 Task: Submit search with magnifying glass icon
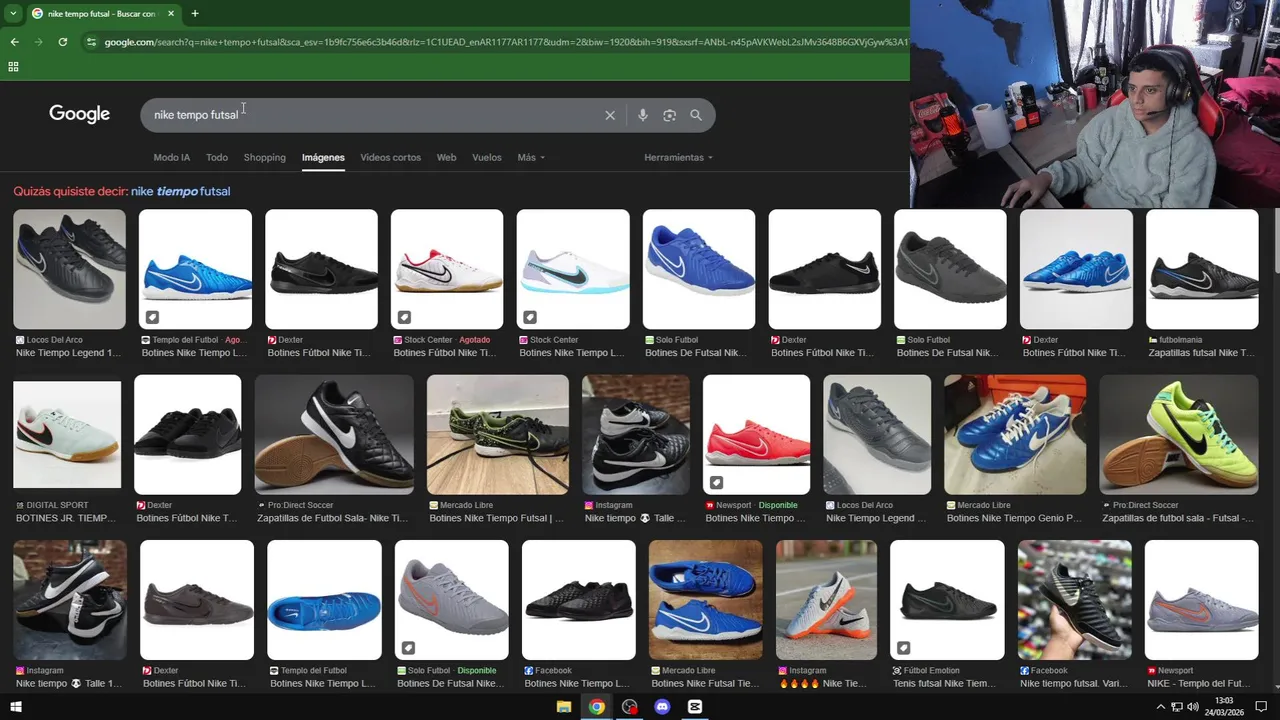(x=696, y=115)
